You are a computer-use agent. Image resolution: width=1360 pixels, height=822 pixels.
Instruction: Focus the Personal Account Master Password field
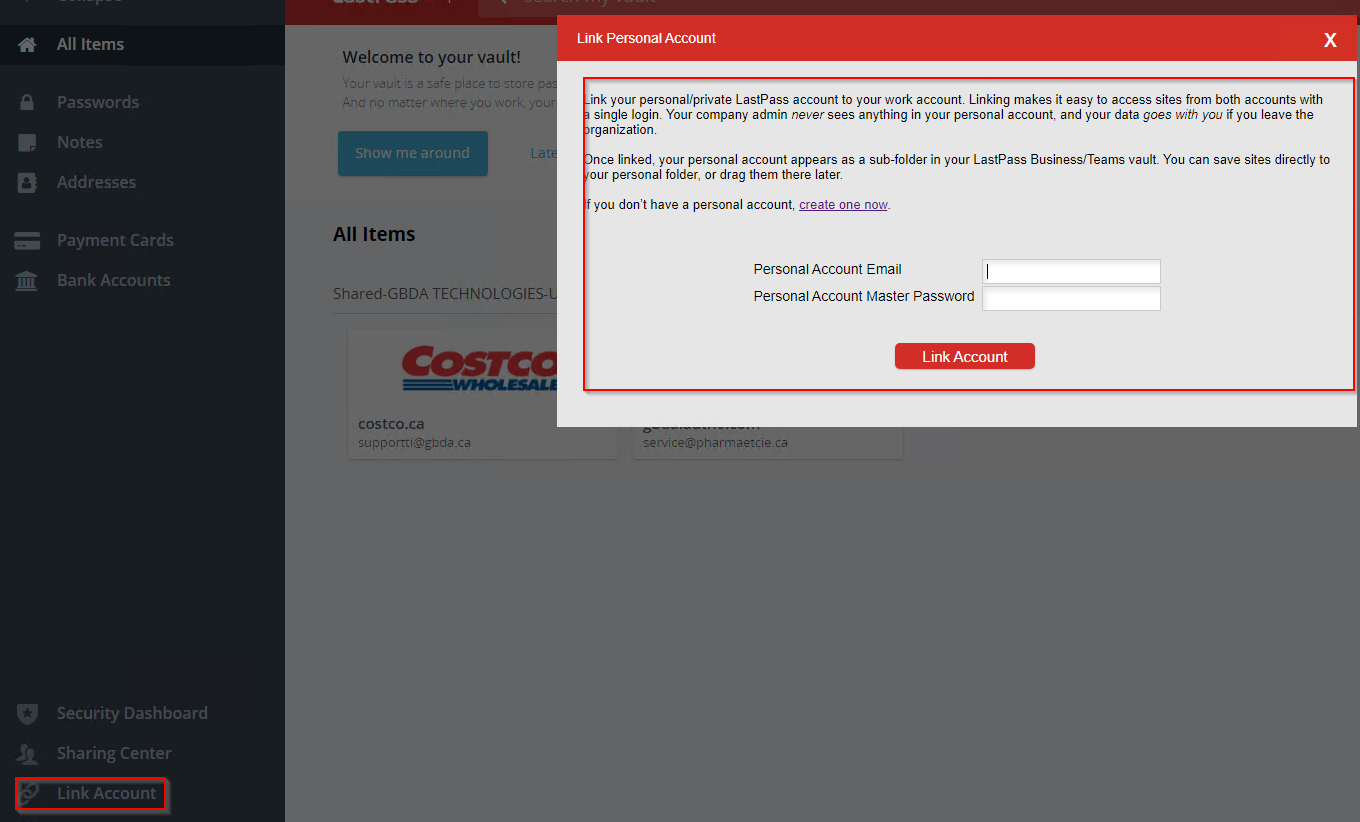1071,298
